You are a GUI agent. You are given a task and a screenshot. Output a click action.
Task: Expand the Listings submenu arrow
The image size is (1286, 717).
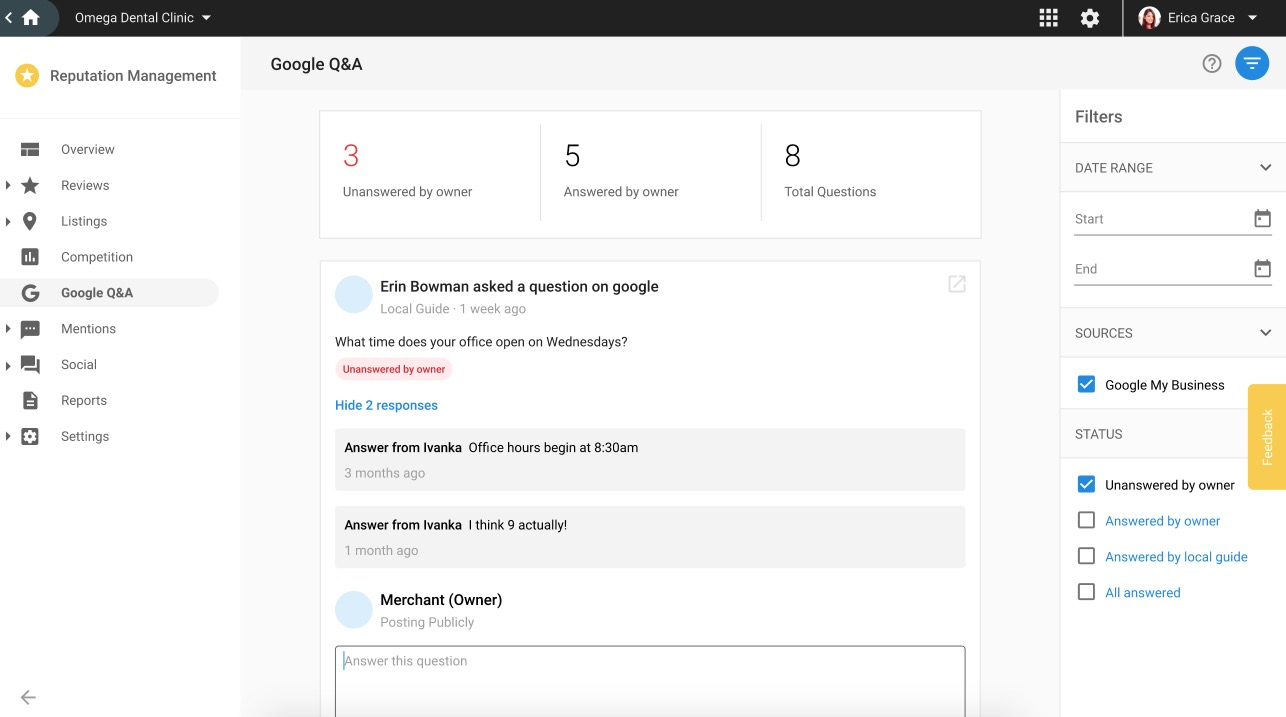(x=8, y=221)
